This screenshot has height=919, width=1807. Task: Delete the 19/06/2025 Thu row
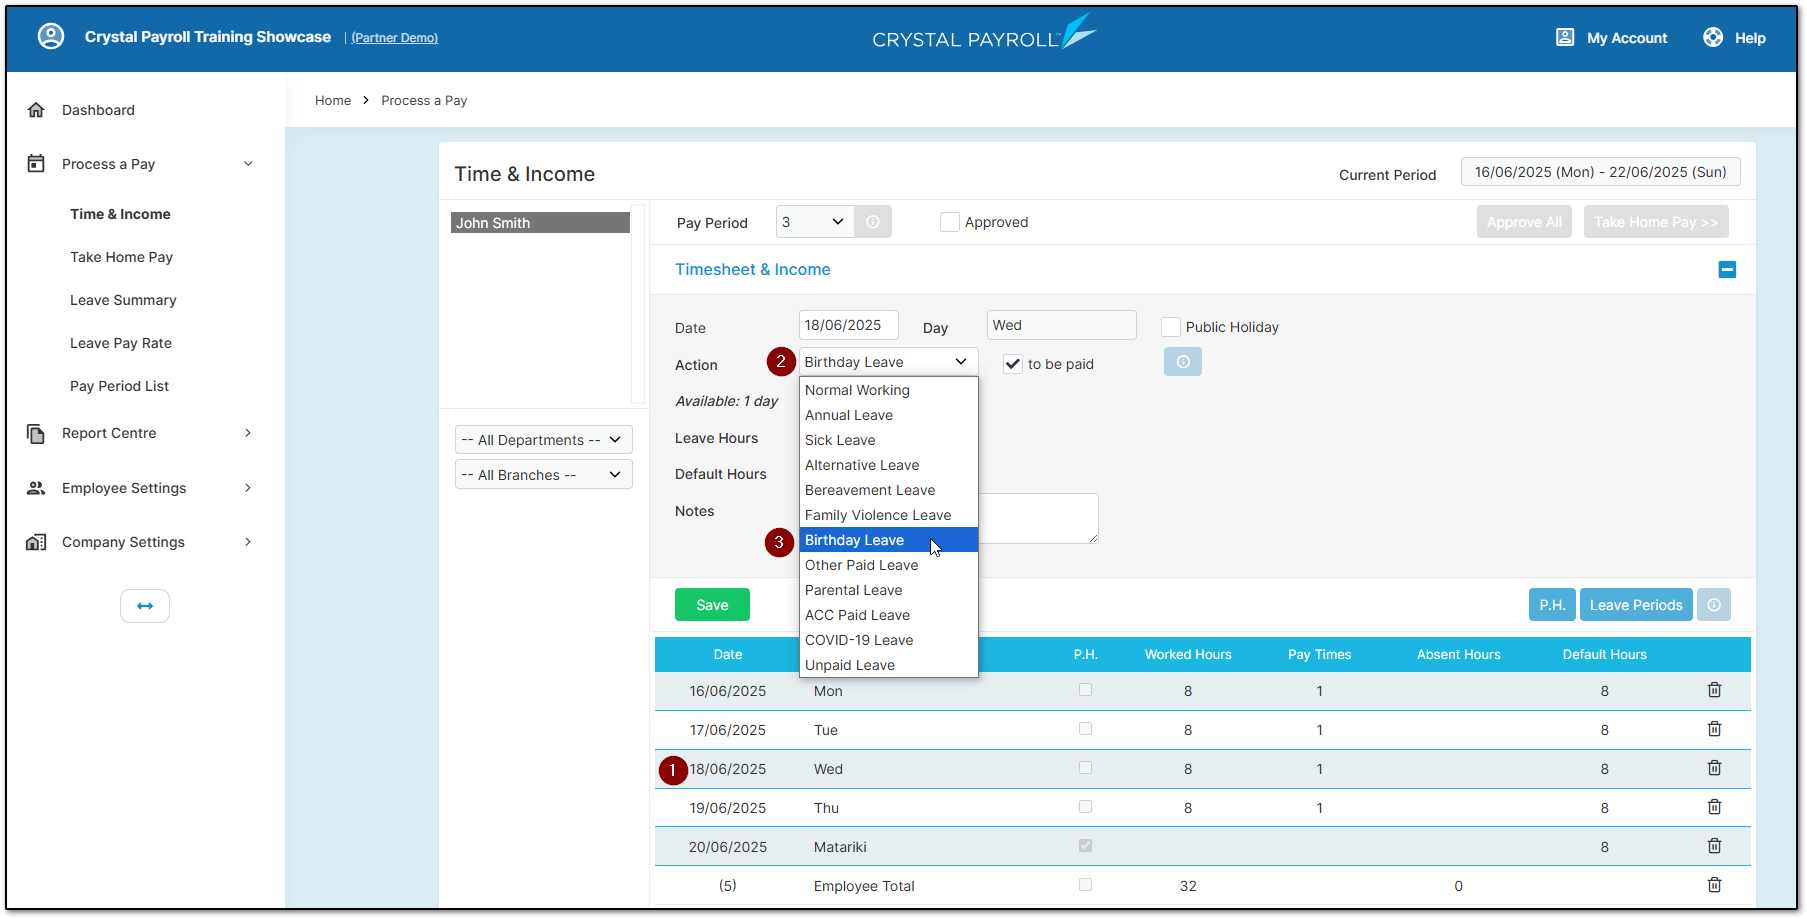[1714, 807]
